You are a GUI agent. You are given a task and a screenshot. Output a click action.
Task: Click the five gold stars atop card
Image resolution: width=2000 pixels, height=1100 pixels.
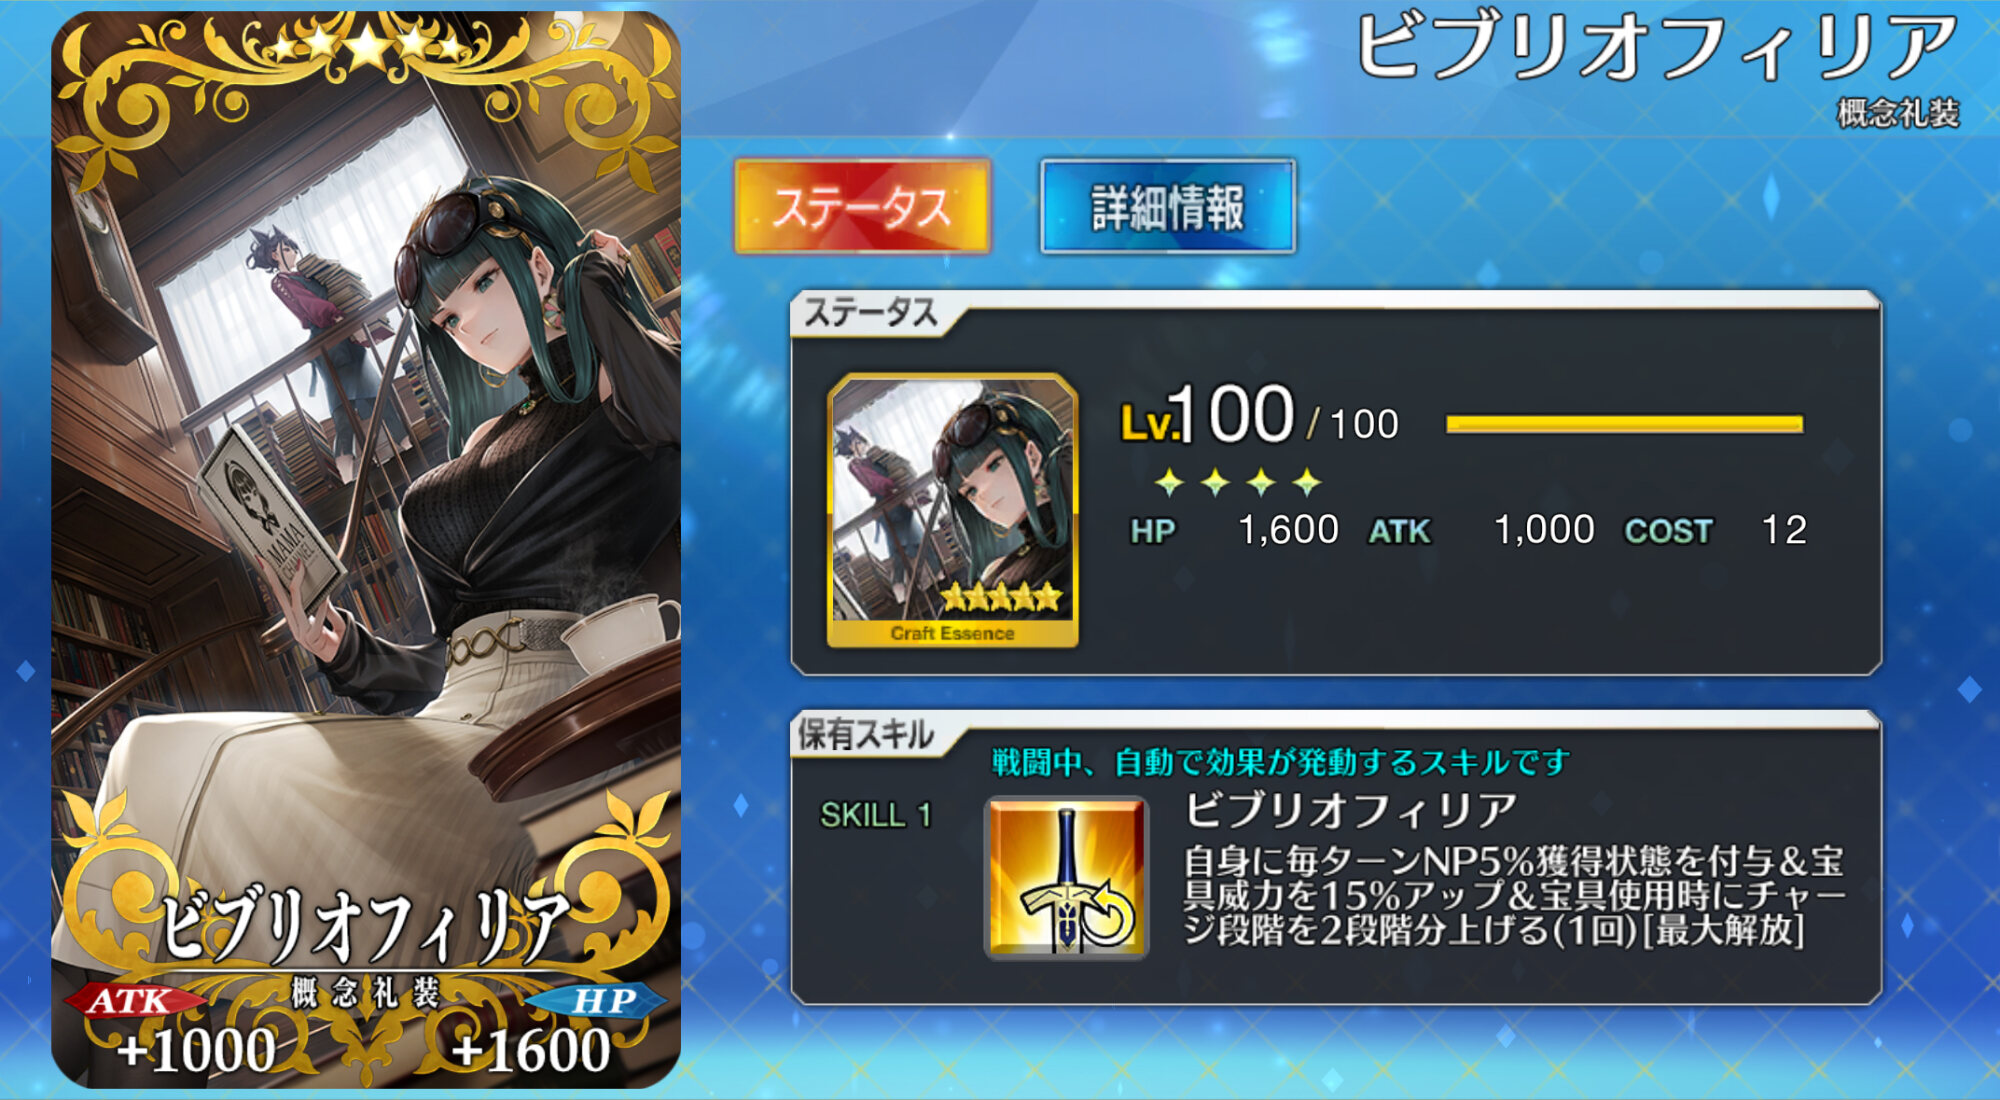click(366, 43)
